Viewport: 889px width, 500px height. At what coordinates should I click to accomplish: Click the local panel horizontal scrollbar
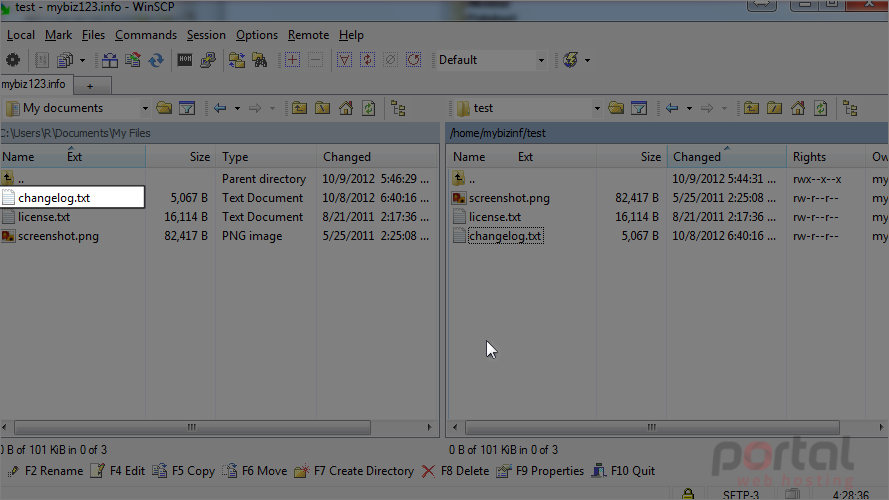[192, 427]
